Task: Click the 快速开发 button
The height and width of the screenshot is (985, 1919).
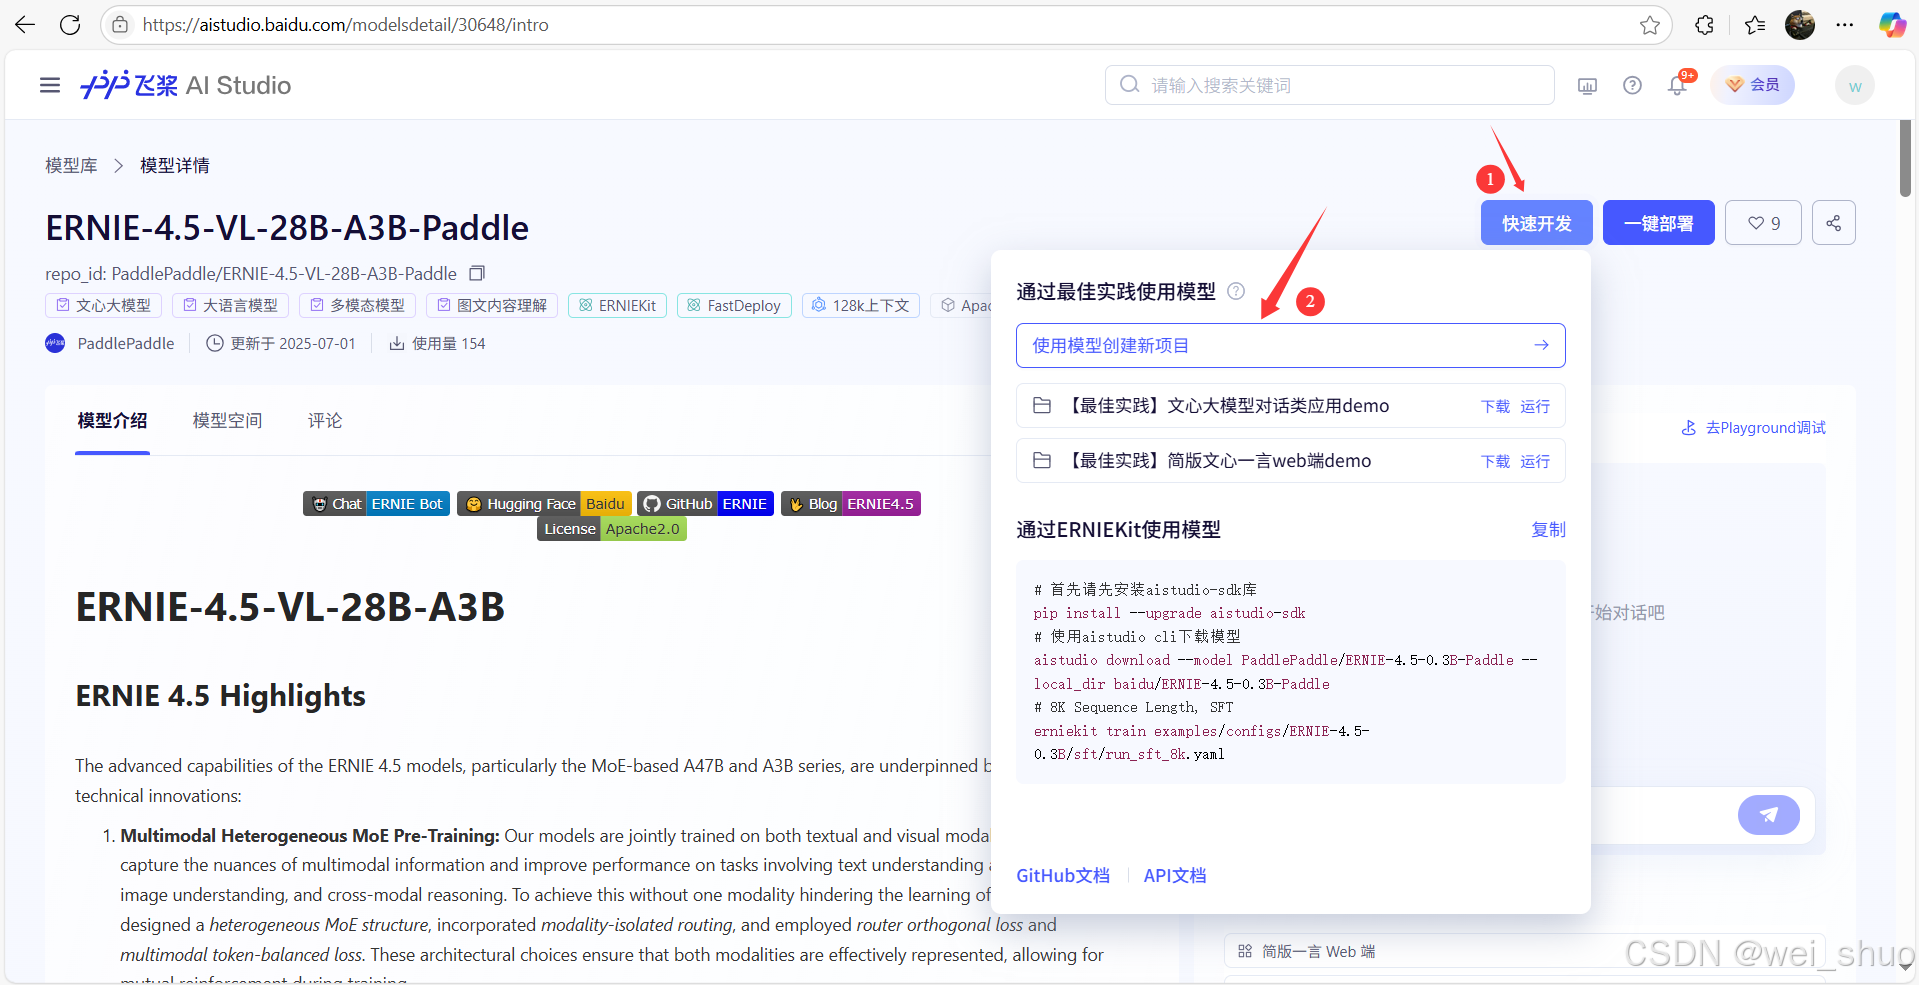Action: coord(1537,223)
